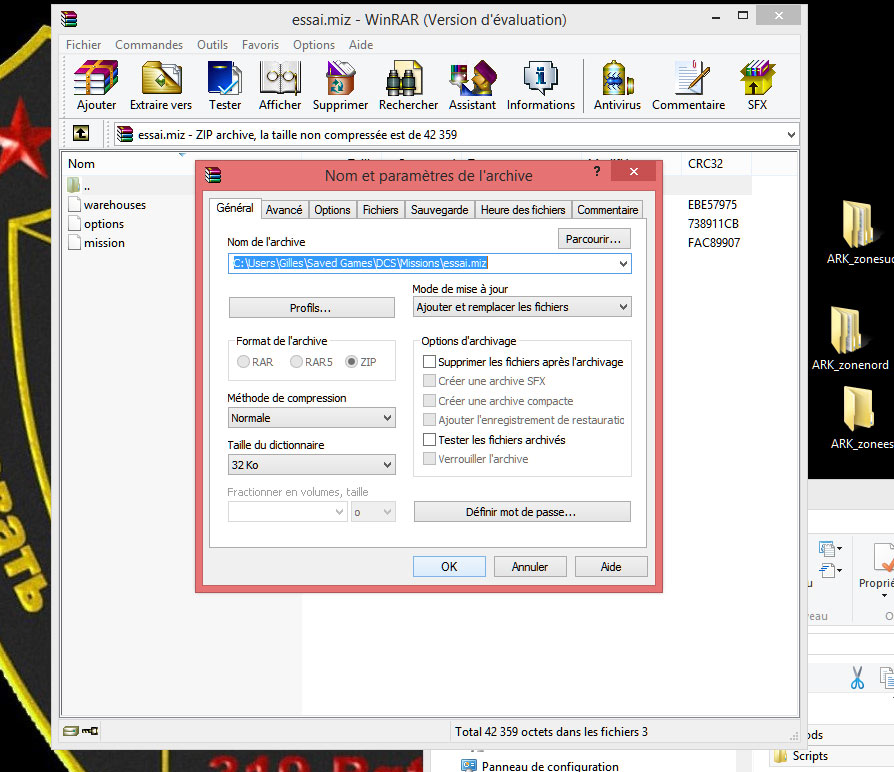The image size is (894, 772).
Task: Select the Tester archive icon
Action: click(225, 80)
